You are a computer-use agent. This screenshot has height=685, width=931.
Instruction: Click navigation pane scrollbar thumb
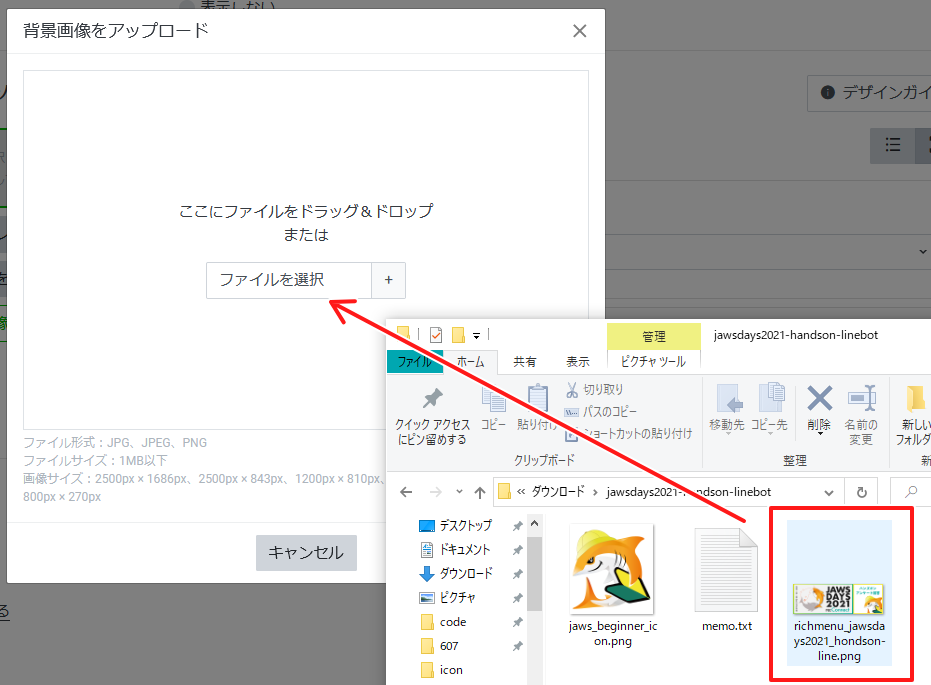(x=534, y=574)
